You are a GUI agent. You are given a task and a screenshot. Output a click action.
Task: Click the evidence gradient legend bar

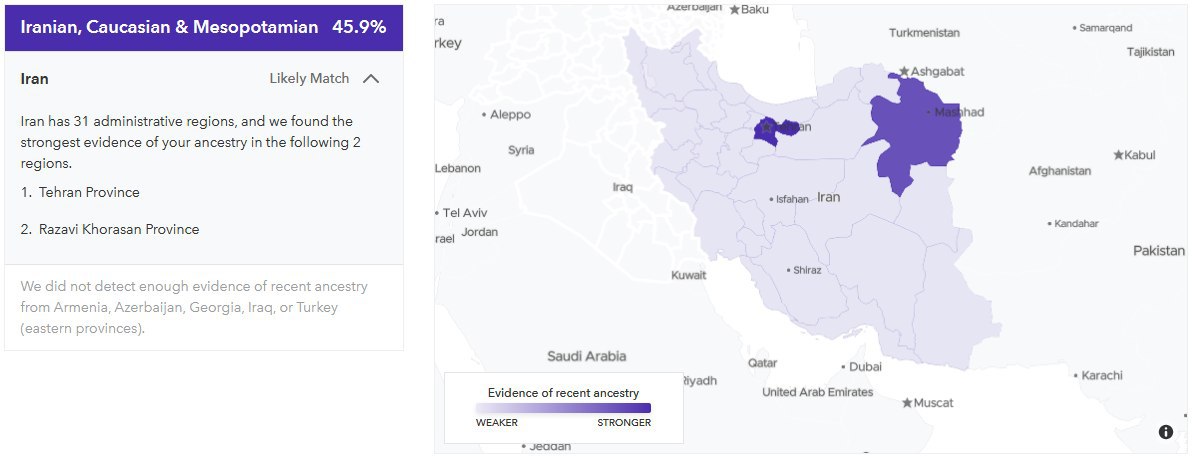tap(563, 408)
